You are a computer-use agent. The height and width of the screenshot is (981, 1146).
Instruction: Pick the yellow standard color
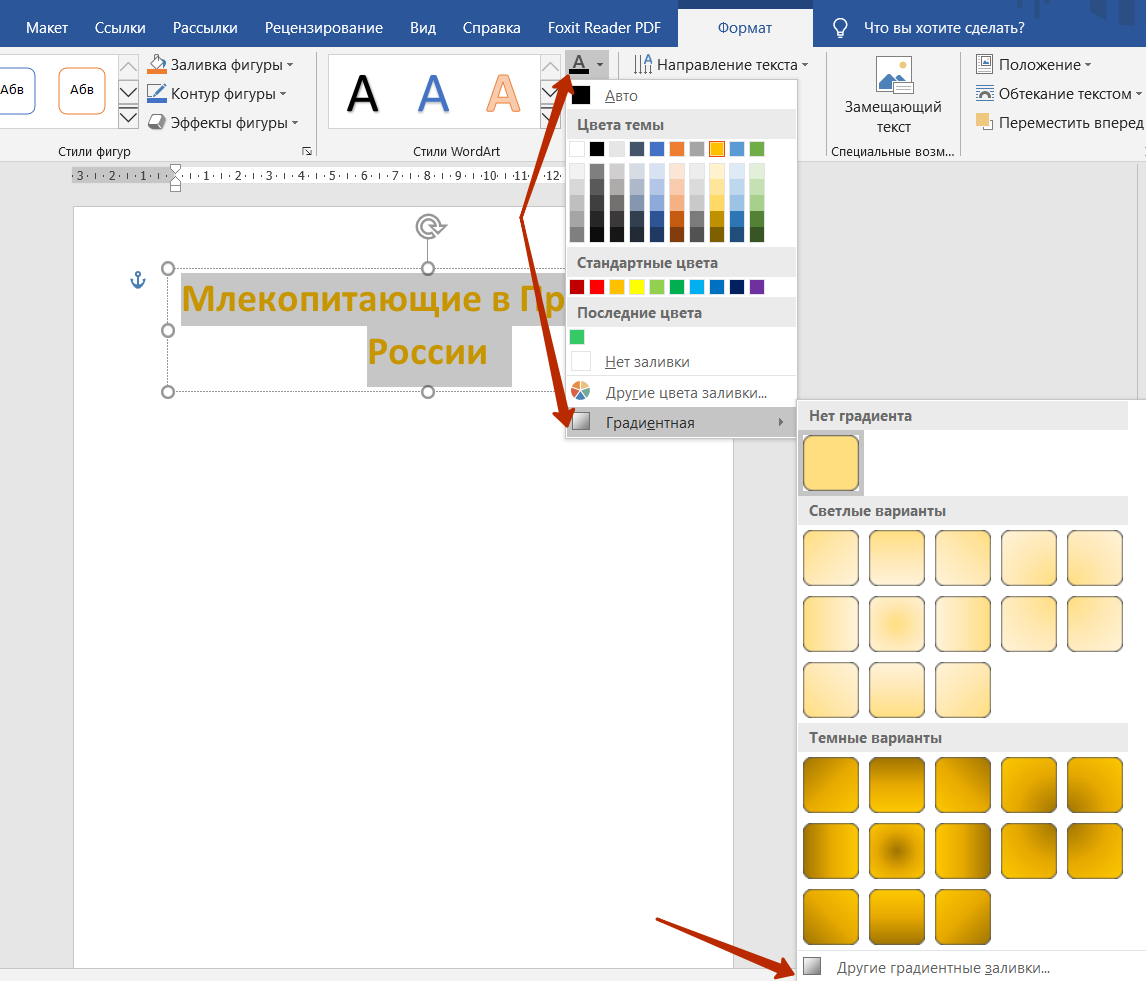tap(637, 287)
